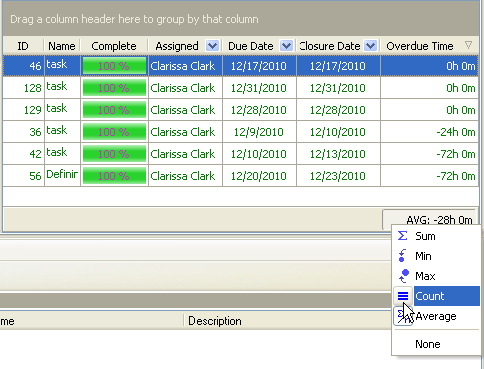Open the Assigned column filter dropdown
The height and width of the screenshot is (369, 484).
pos(212,46)
